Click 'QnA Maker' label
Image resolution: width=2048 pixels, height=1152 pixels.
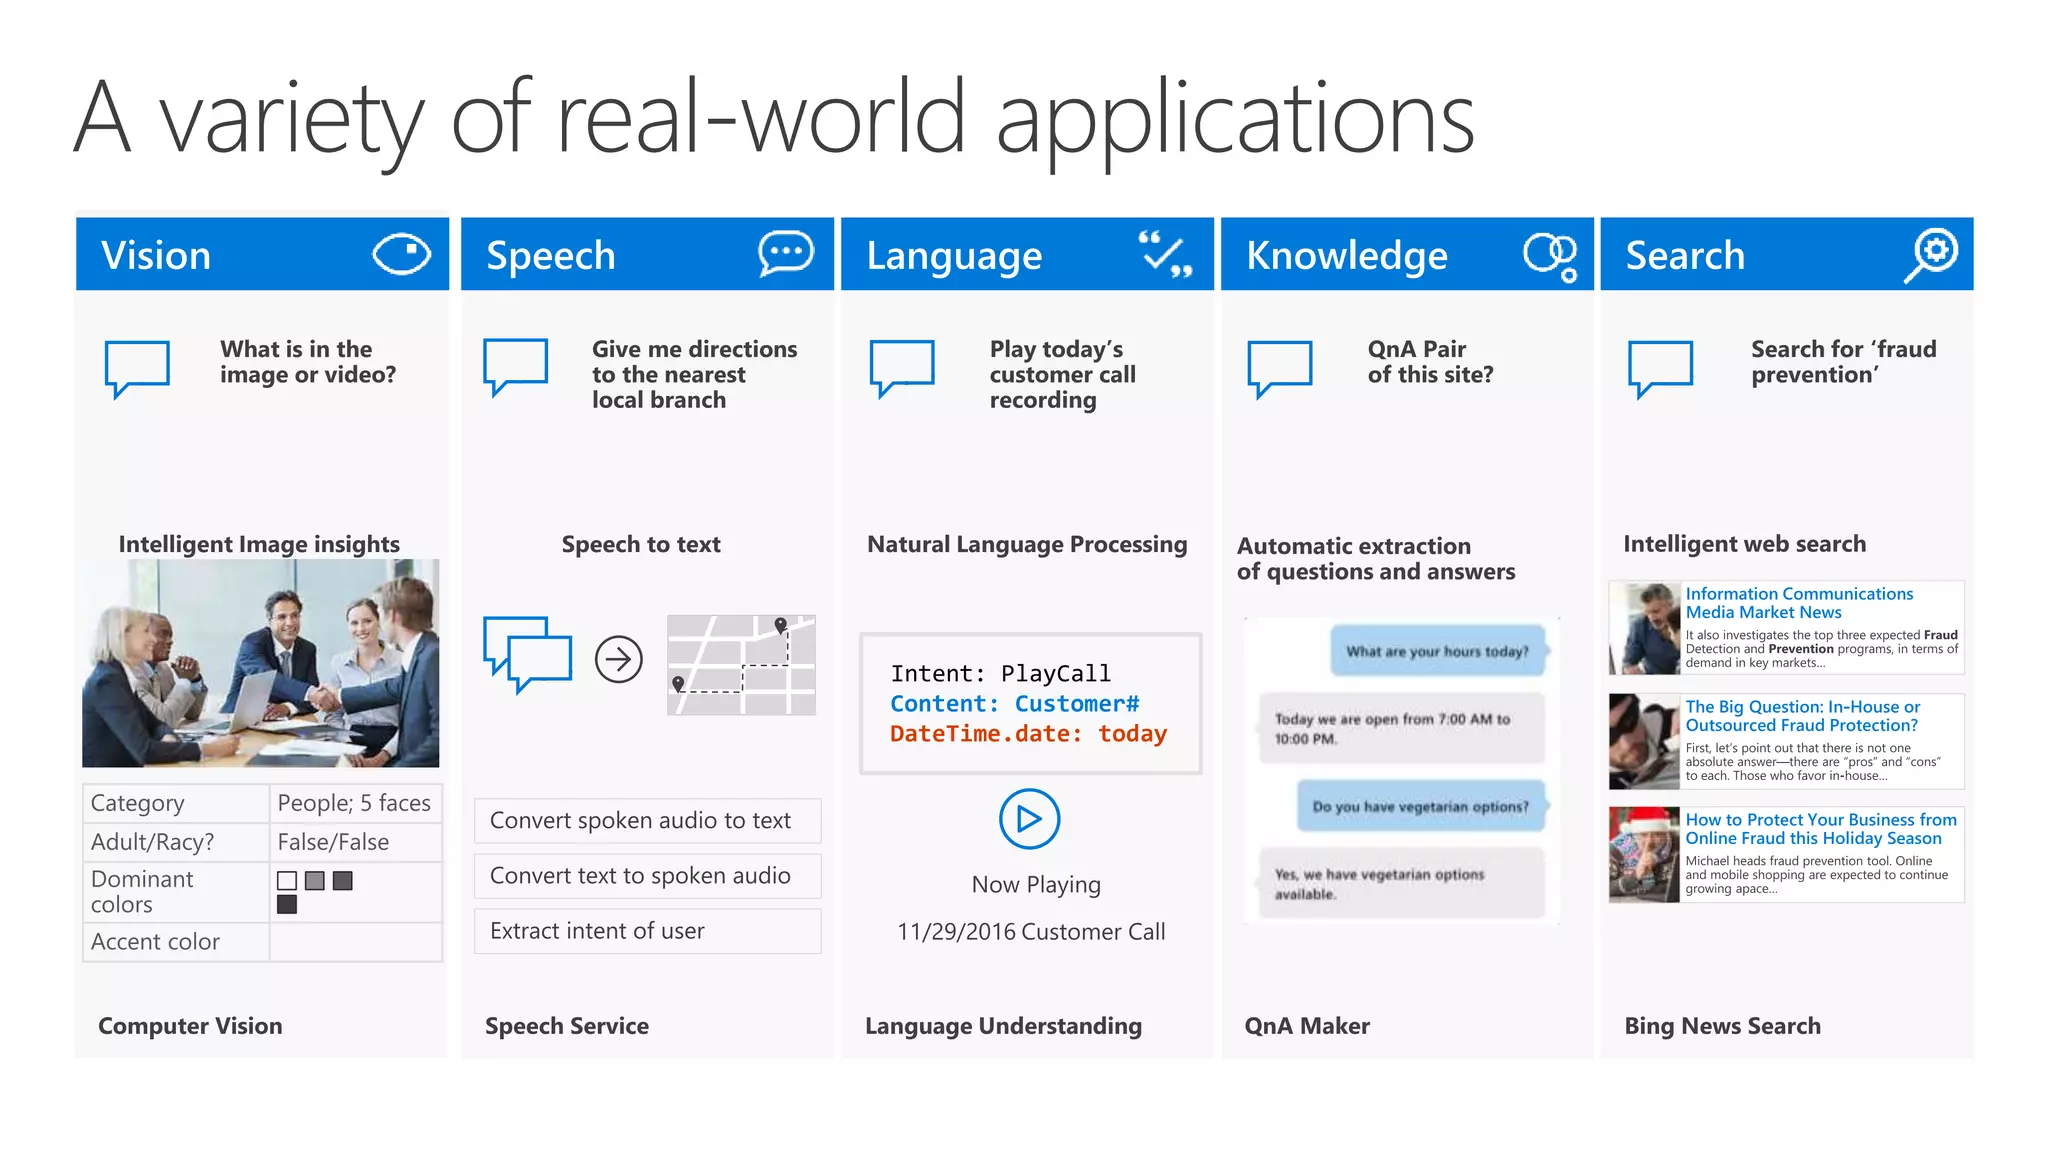[x=1307, y=1026]
